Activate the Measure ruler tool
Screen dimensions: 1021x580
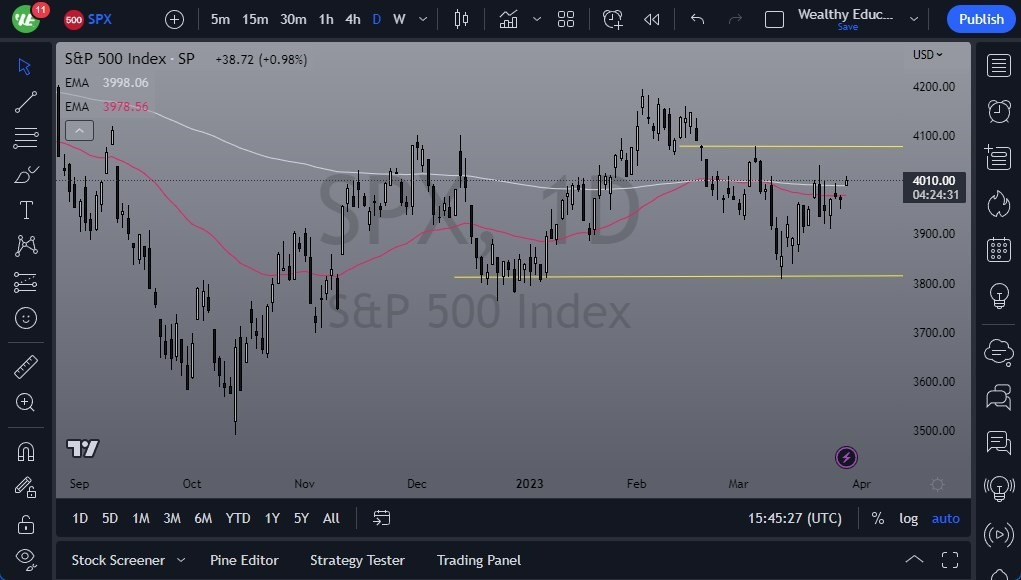[x=25, y=367]
